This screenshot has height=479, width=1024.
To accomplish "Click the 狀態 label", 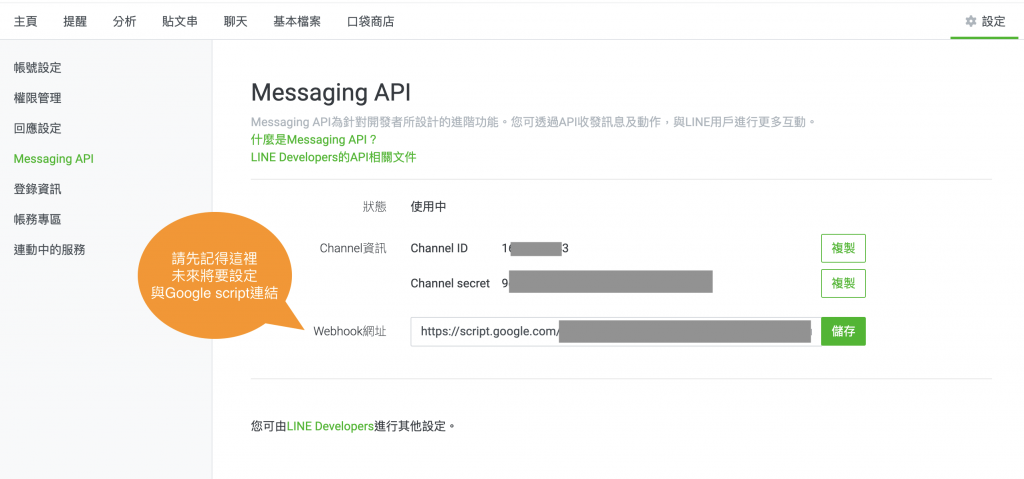I will click(375, 207).
